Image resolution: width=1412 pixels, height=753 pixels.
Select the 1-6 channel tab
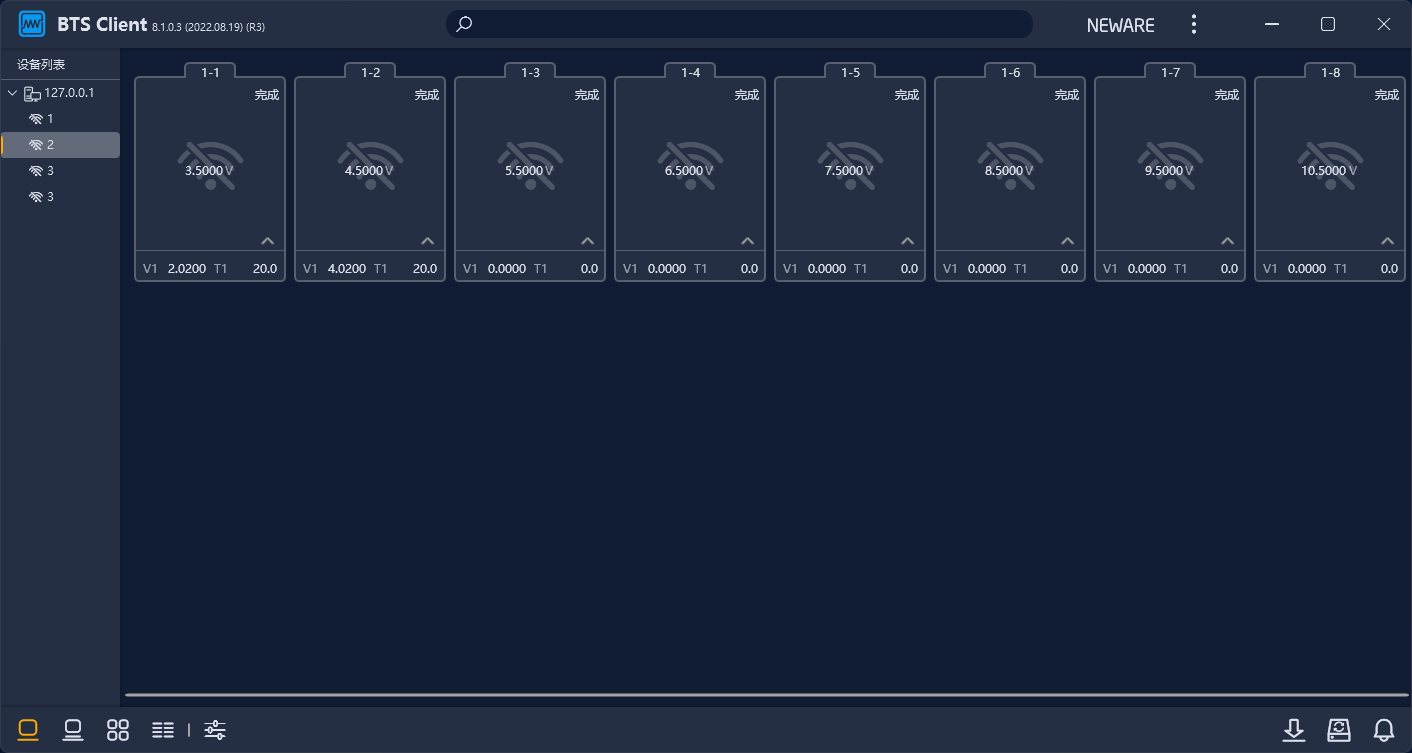pyautogui.click(x=1010, y=72)
